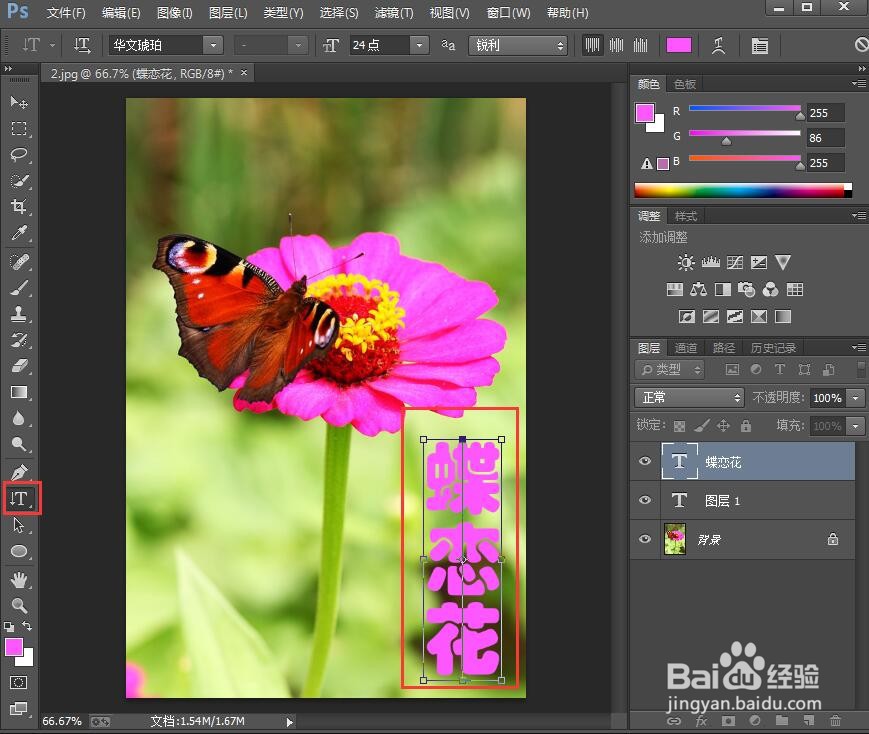The height and width of the screenshot is (734, 869).
Task: Change the screen mode
Action: click(18, 708)
